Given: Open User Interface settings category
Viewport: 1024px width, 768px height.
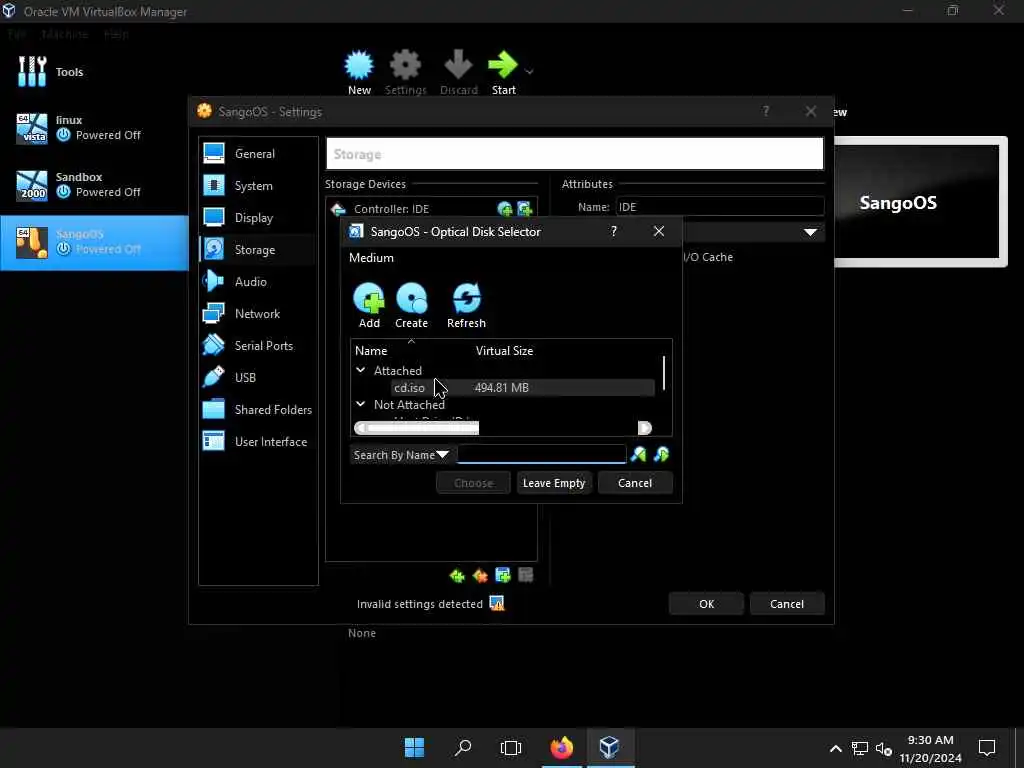Looking at the screenshot, I should pyautogui.click(x=258, y=441).
